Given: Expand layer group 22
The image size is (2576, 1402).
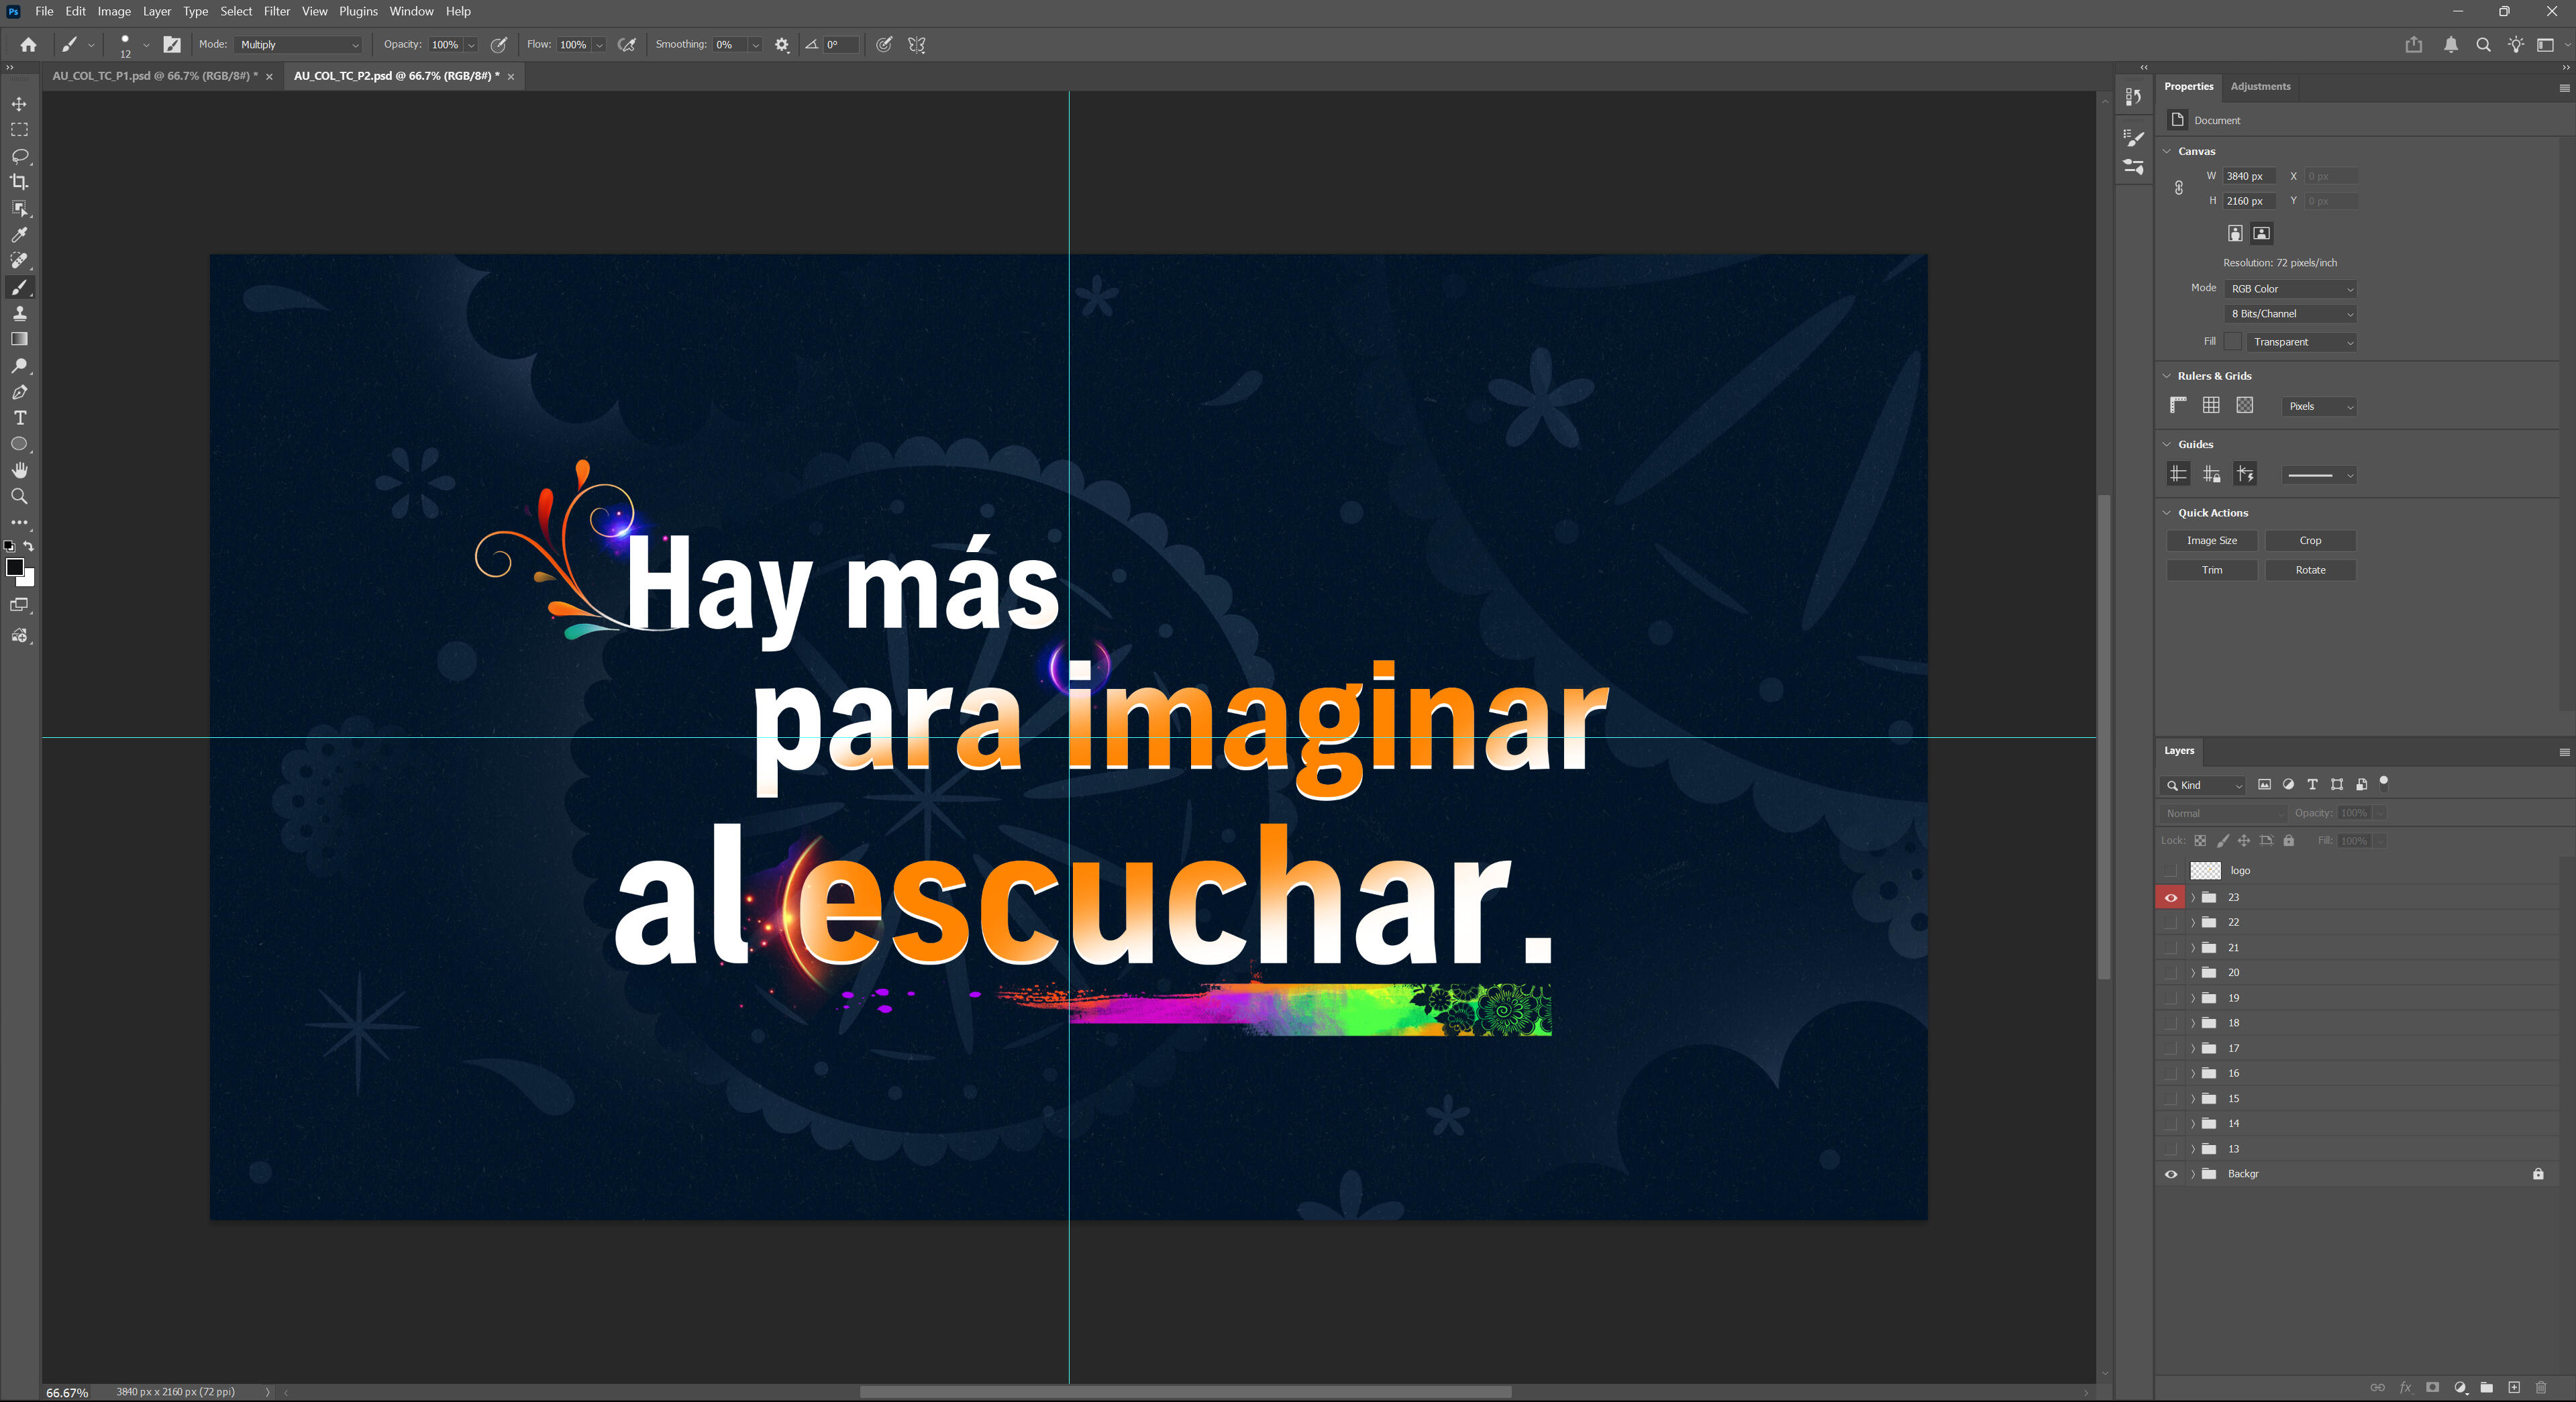Looking at the screenshot, I should pos(2193,923).
